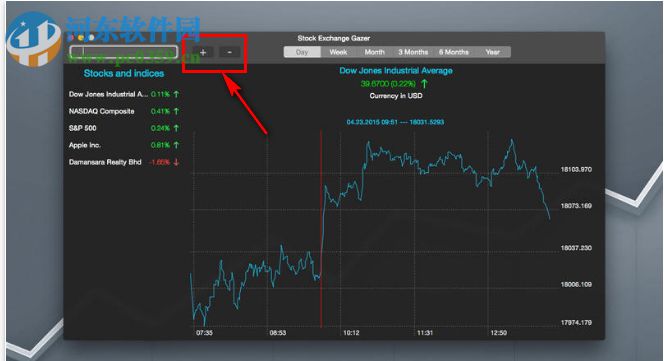Click the 17974.179 axis value

click(576, 322)
